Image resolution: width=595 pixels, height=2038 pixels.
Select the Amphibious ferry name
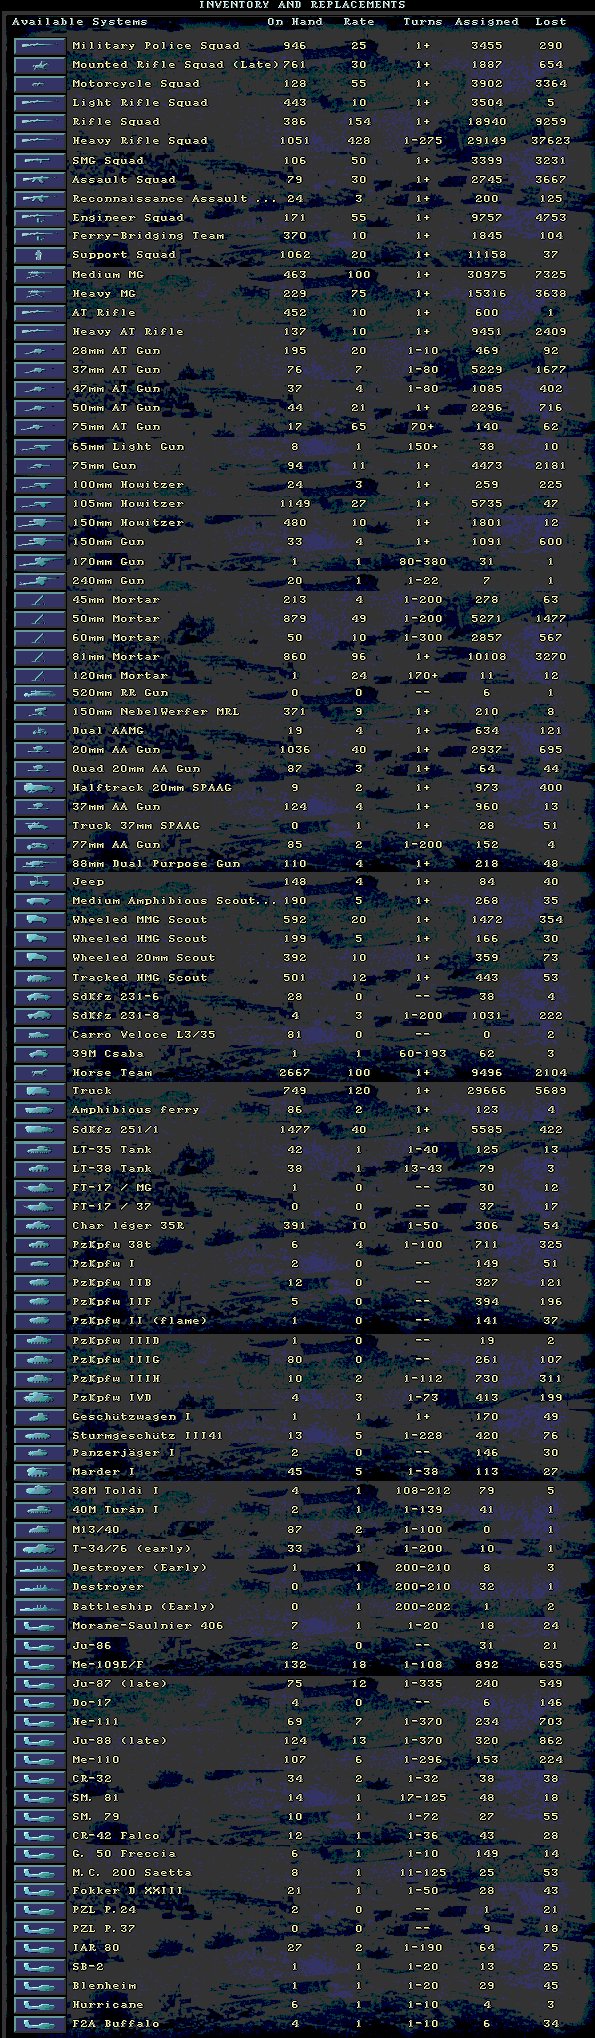point(136,1110)
